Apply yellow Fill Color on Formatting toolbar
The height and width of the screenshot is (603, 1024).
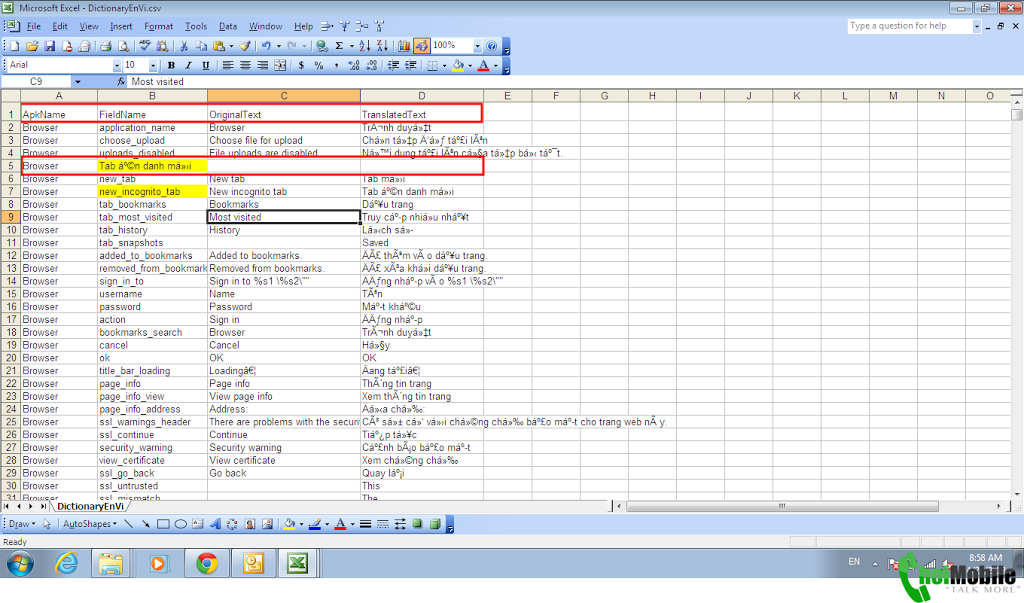458,65
